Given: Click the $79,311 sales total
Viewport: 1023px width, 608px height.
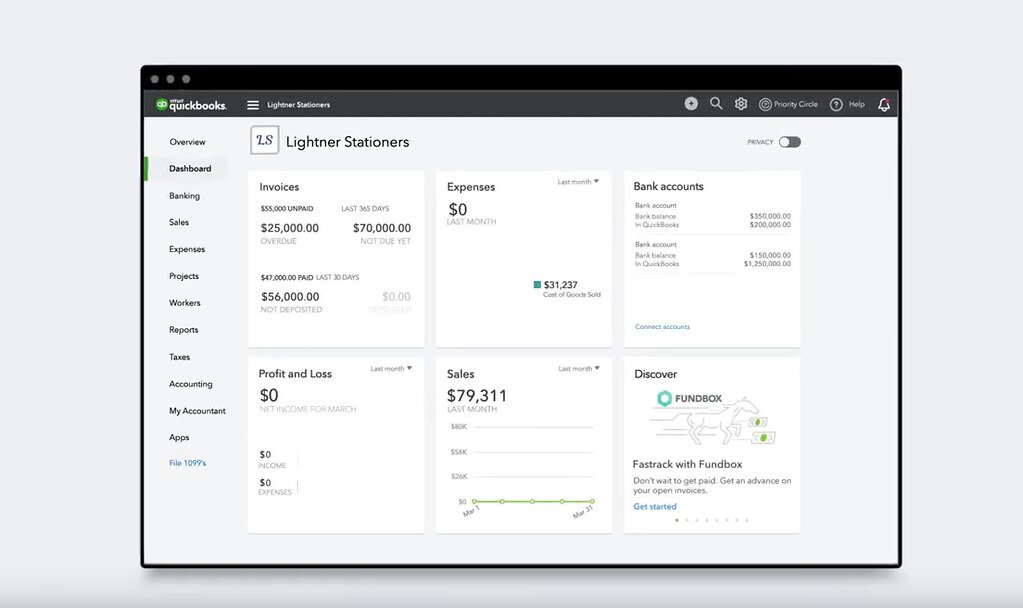Looking at the screenshot, I should pyautogui.click(x=476, y=395).
